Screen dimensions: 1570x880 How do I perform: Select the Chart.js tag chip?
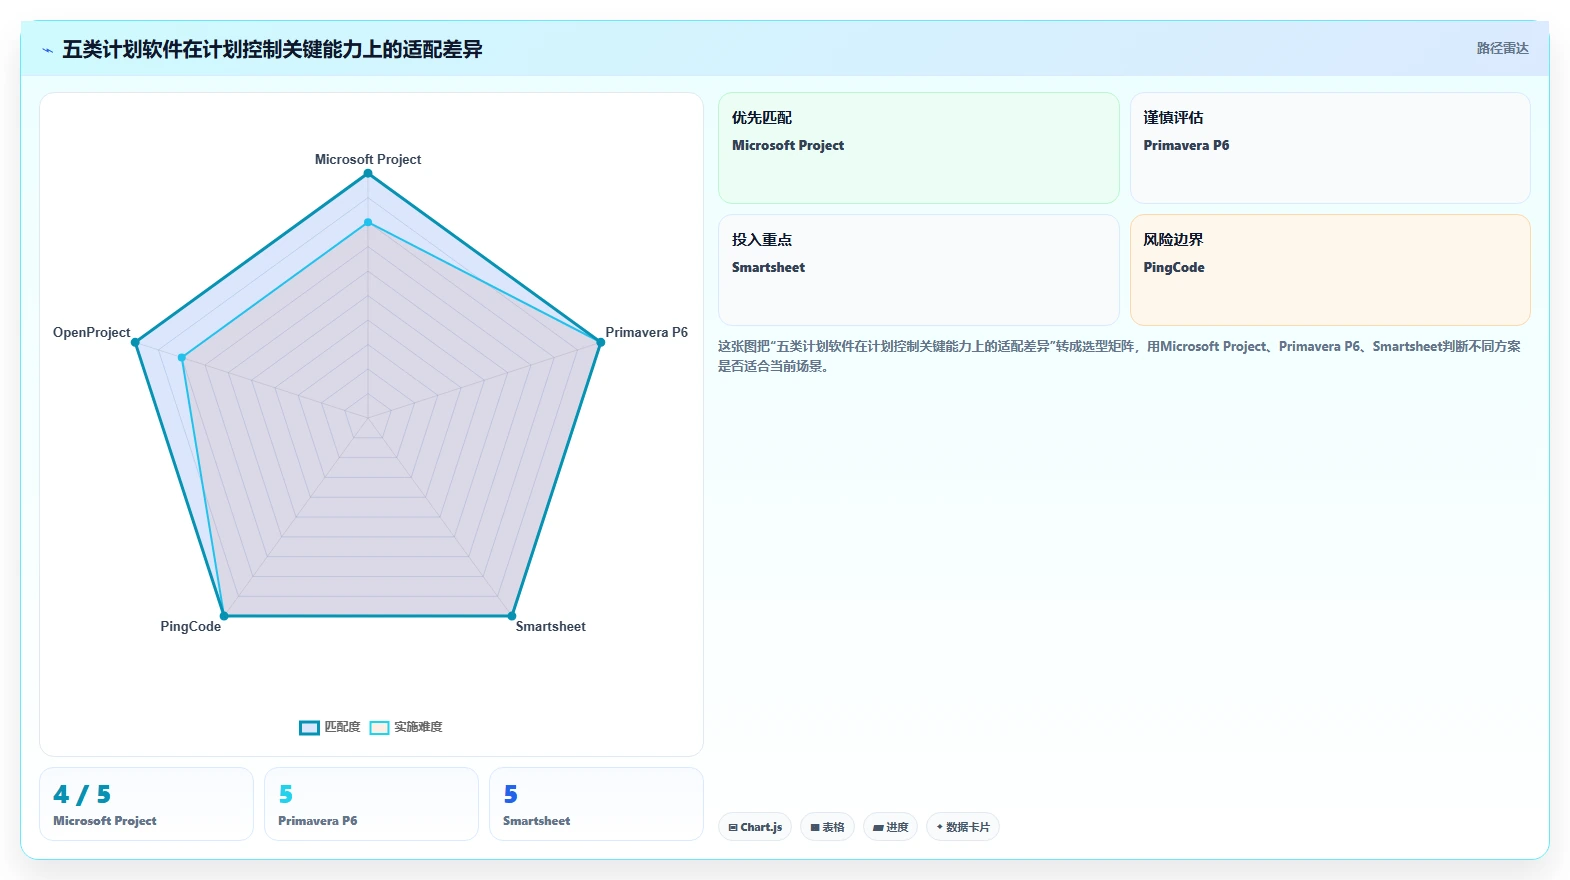tap(755, 827)
